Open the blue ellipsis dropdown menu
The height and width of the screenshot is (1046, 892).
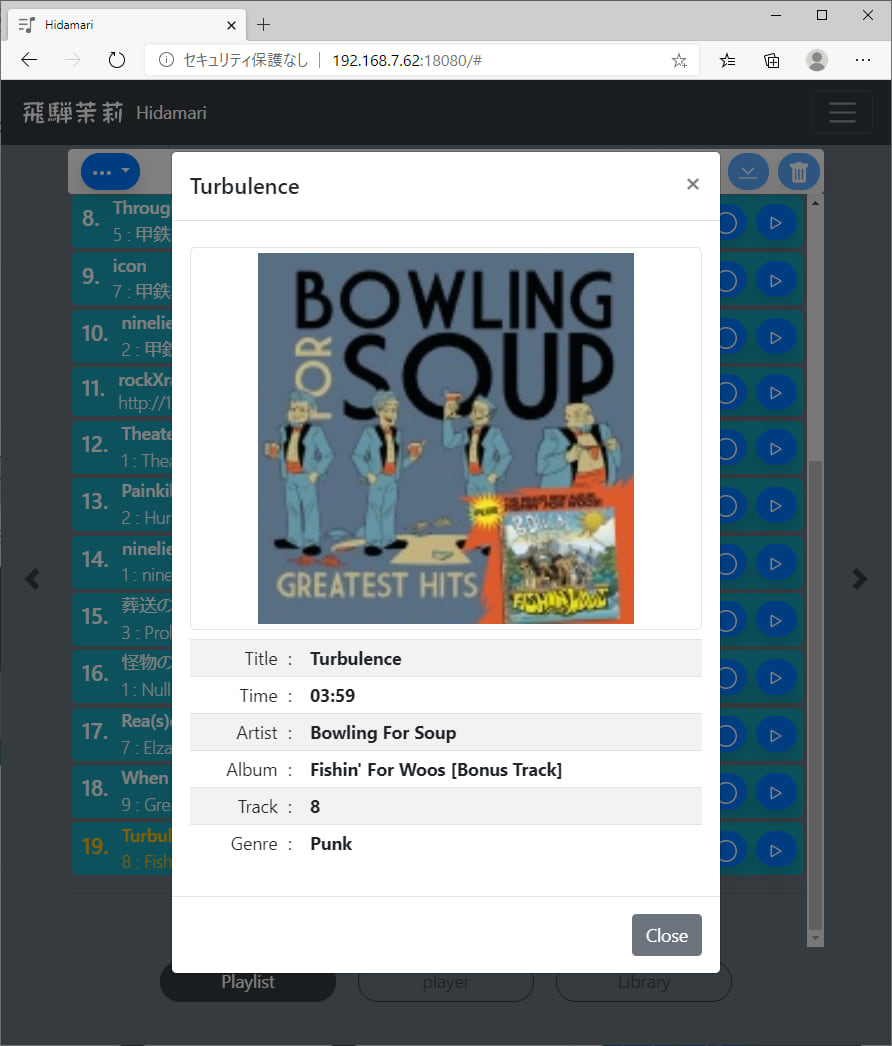[110, 171]
